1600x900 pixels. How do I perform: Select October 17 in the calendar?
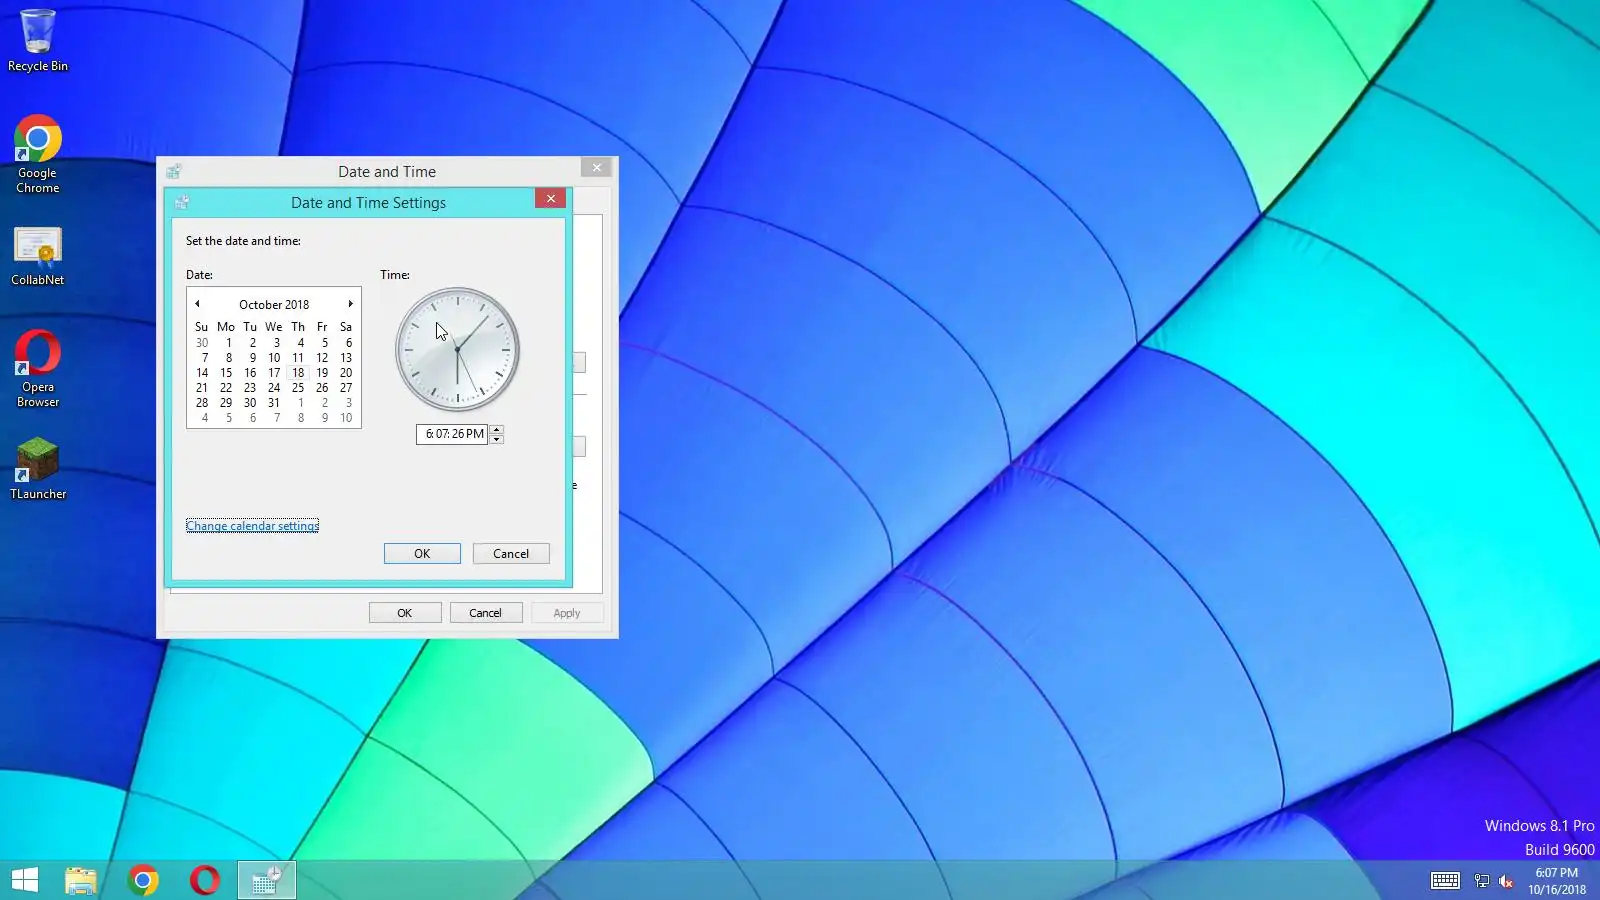[x=274, y=373]
